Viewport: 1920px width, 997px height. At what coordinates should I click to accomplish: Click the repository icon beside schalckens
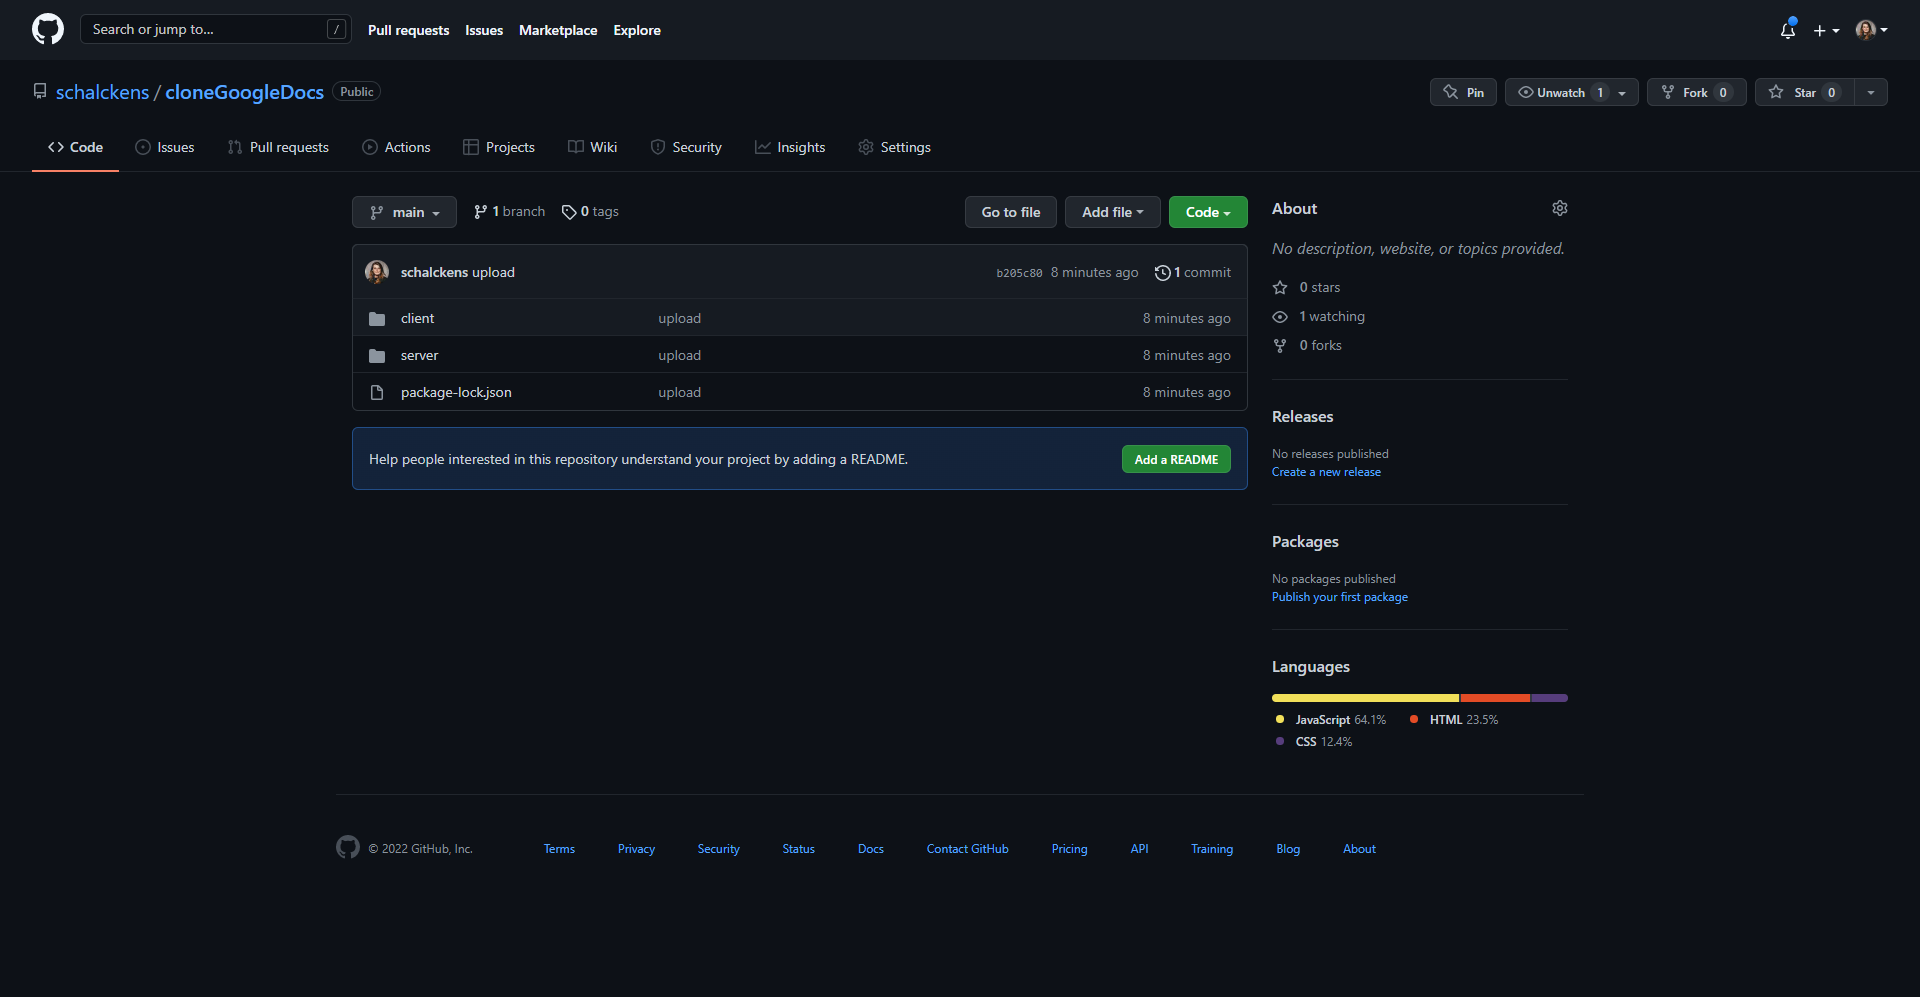coord(40,91)
